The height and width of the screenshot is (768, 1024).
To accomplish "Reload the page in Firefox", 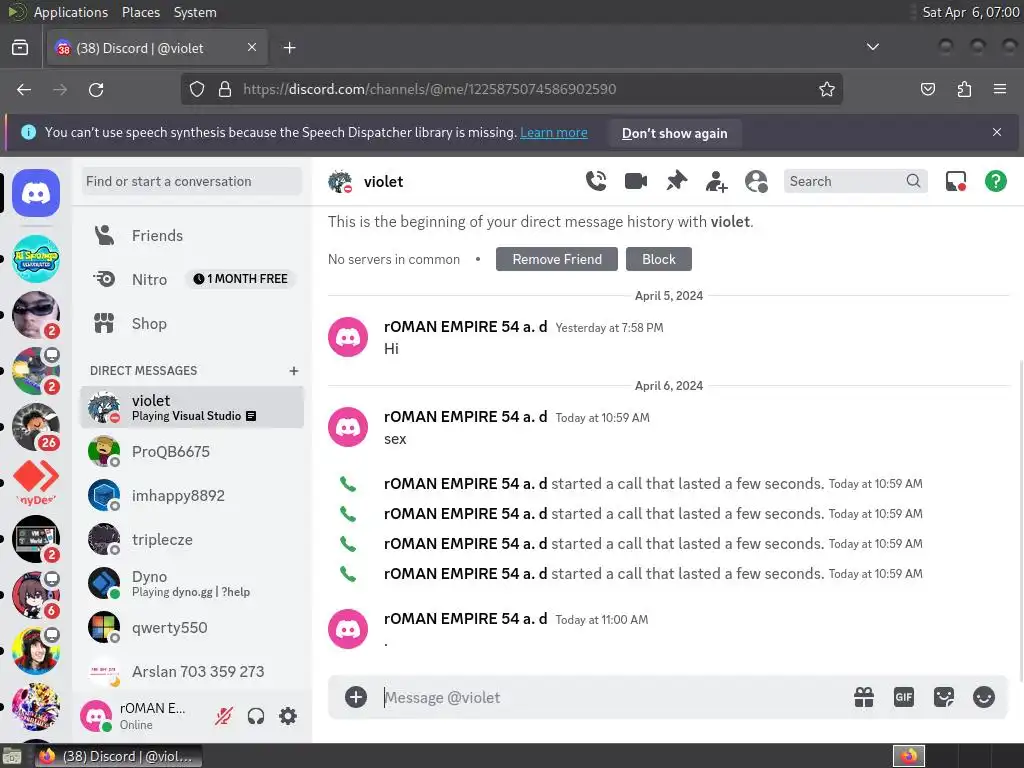I will 96,89.
